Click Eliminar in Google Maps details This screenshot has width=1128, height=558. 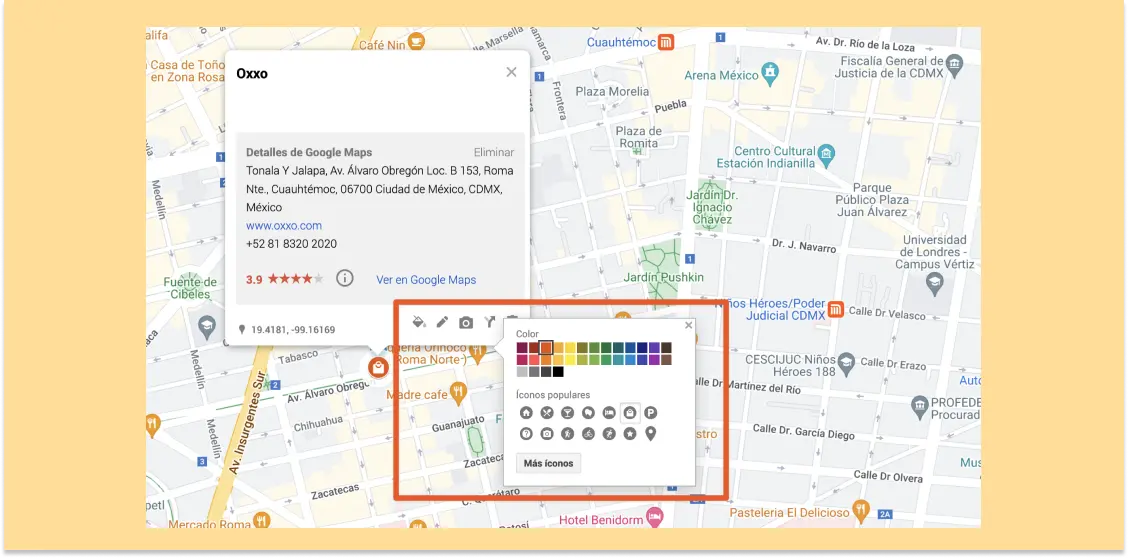pos(494,152)
